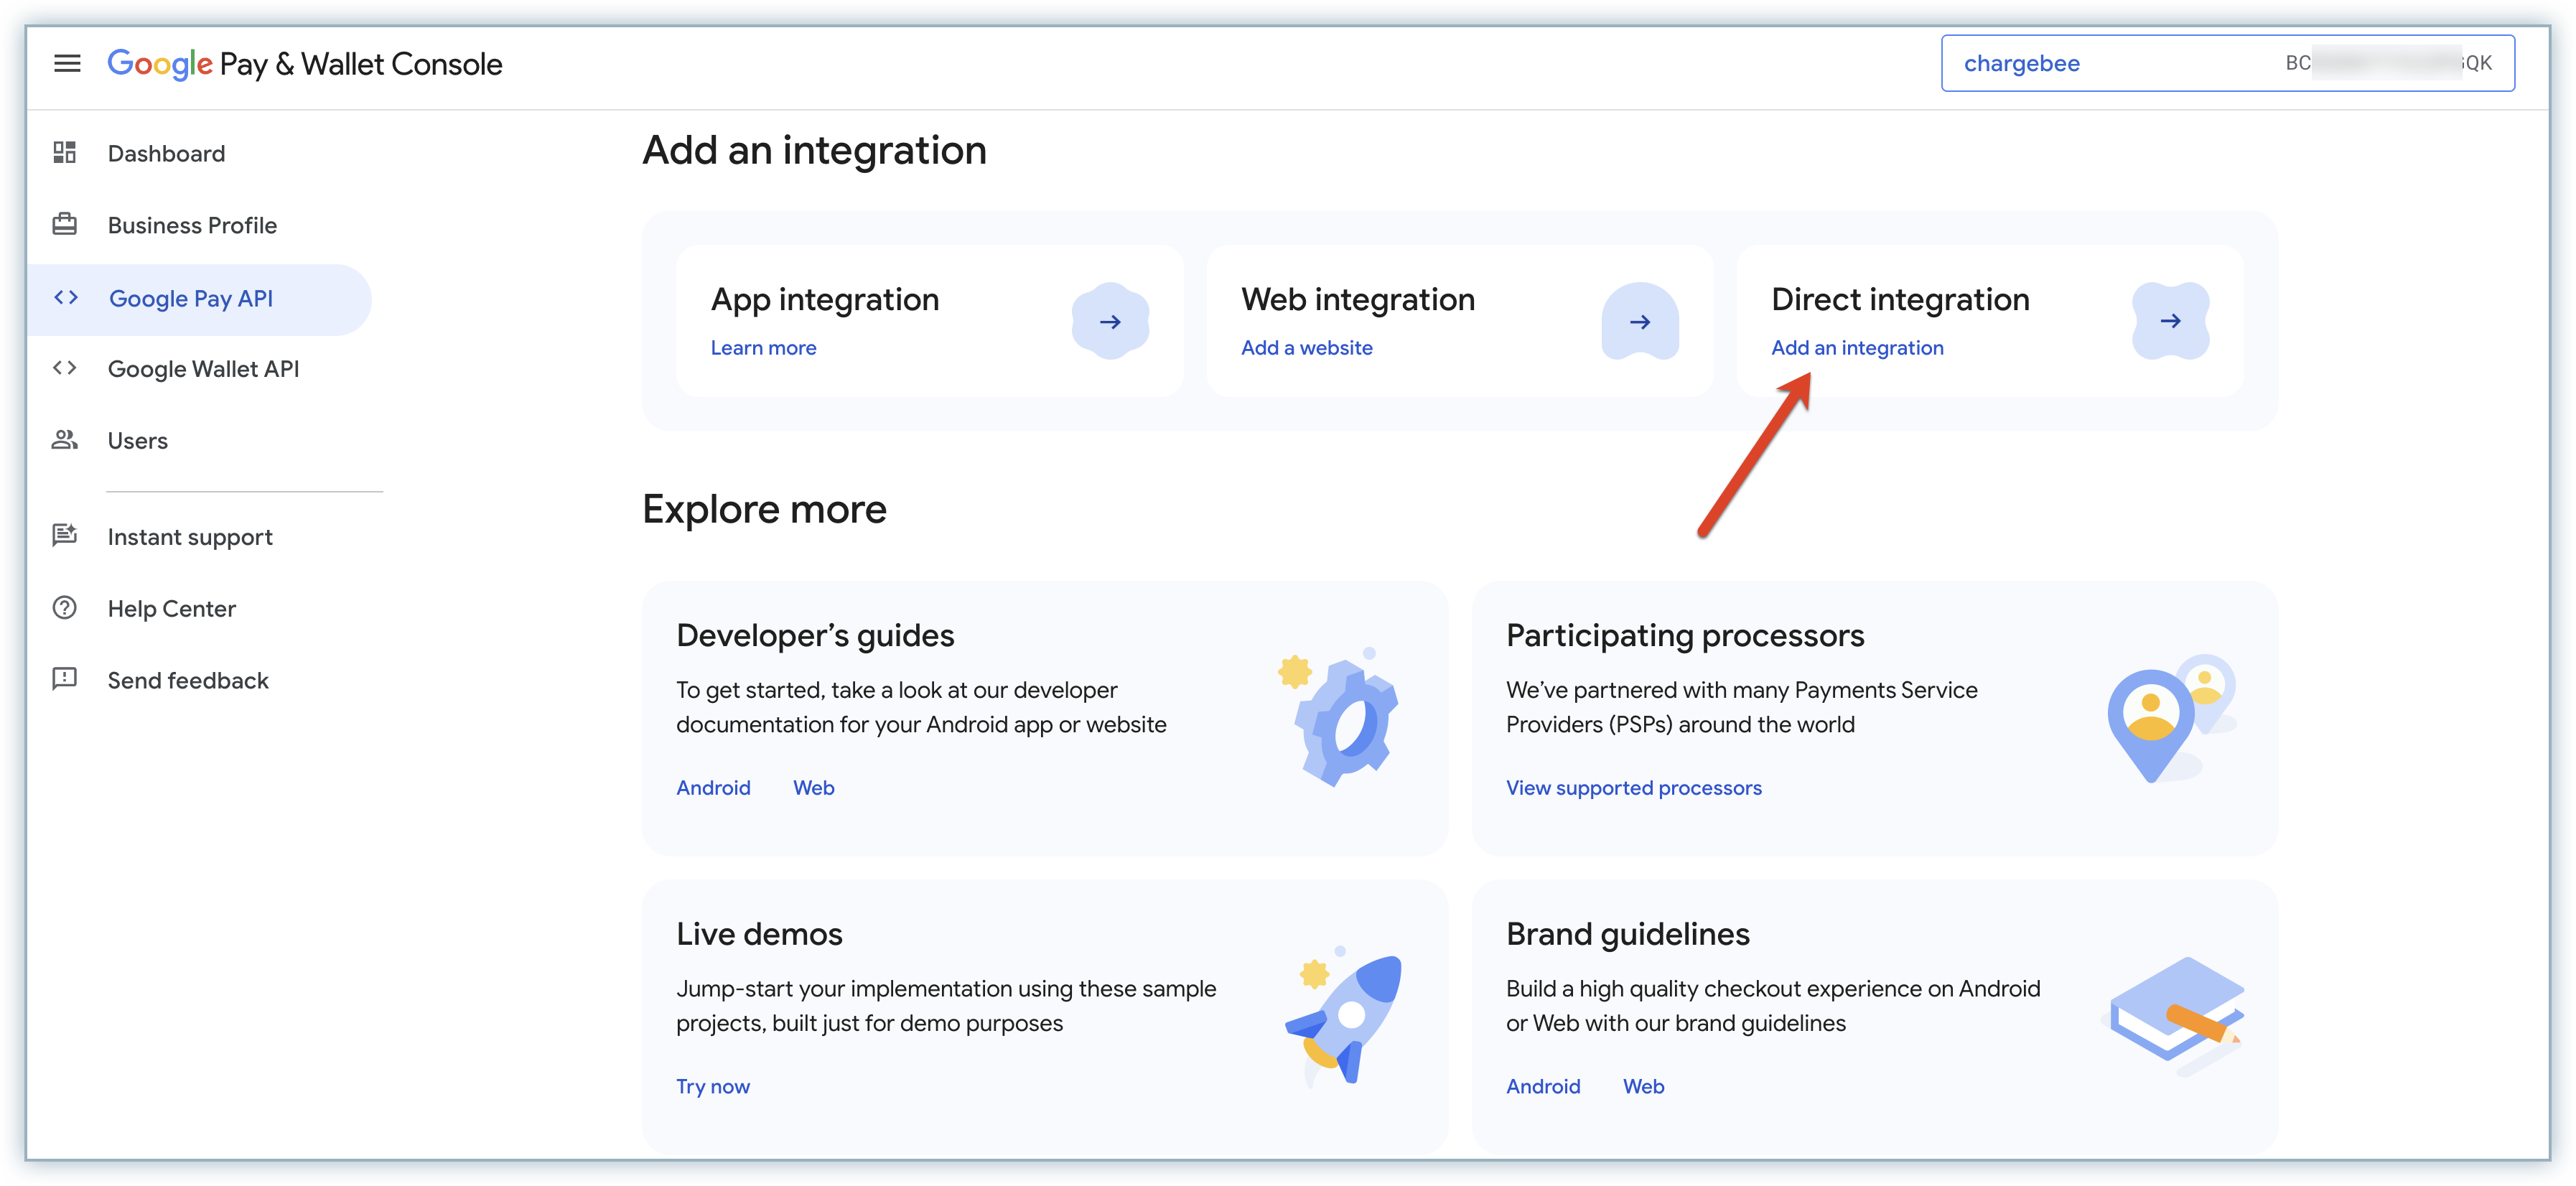Click the Web integration card title

point(1358,299)
